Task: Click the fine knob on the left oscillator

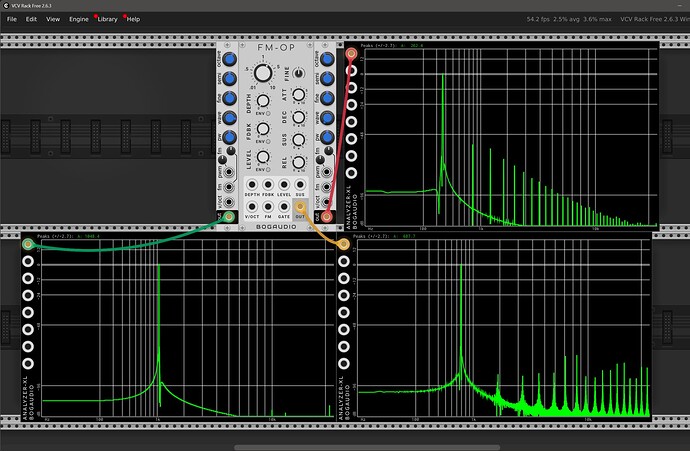Action: [x=229, y=98]
